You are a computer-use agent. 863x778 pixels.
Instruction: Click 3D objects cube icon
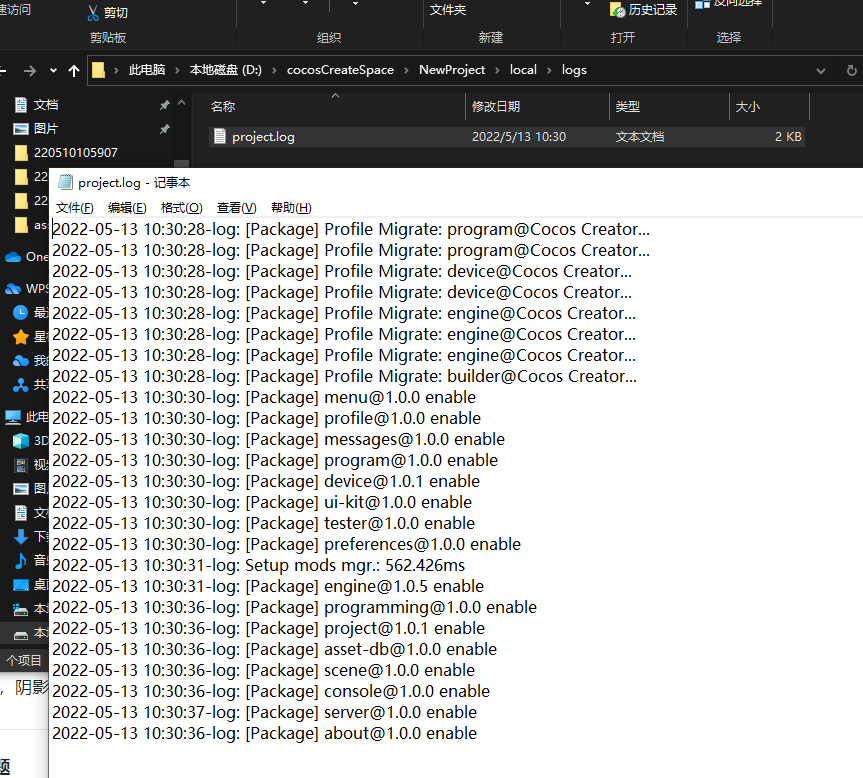(x=20, y=441)
